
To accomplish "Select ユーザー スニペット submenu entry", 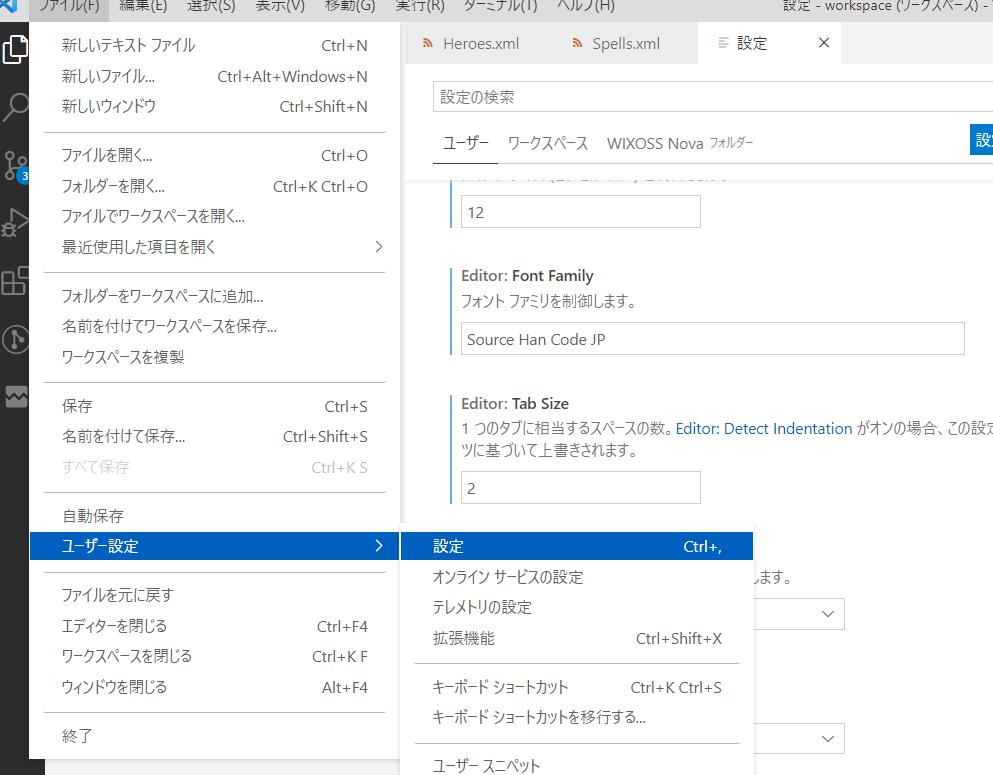I will [x=577, y=766].
